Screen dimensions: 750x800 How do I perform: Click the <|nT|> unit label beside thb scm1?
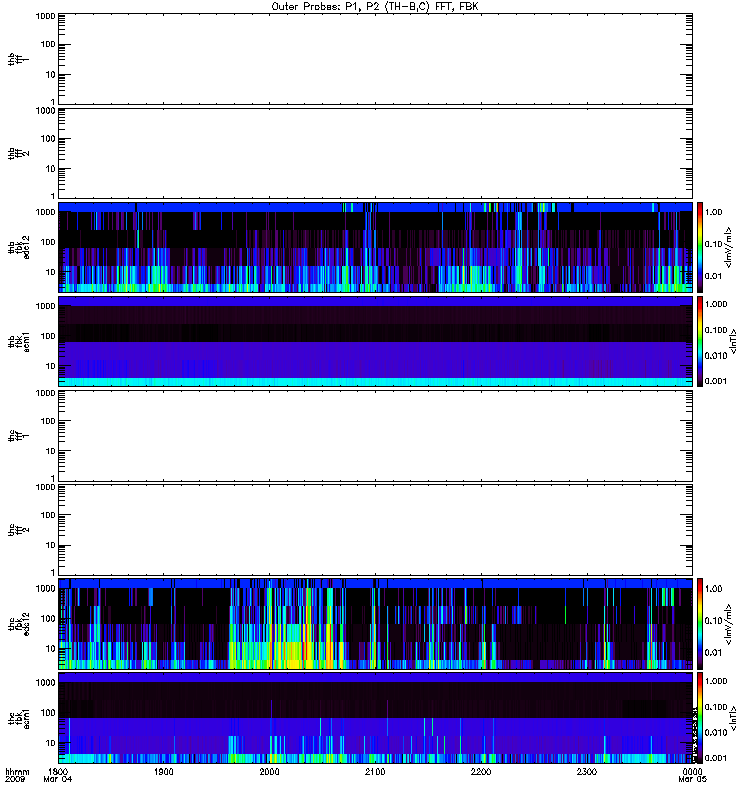[x=733, y=341]
